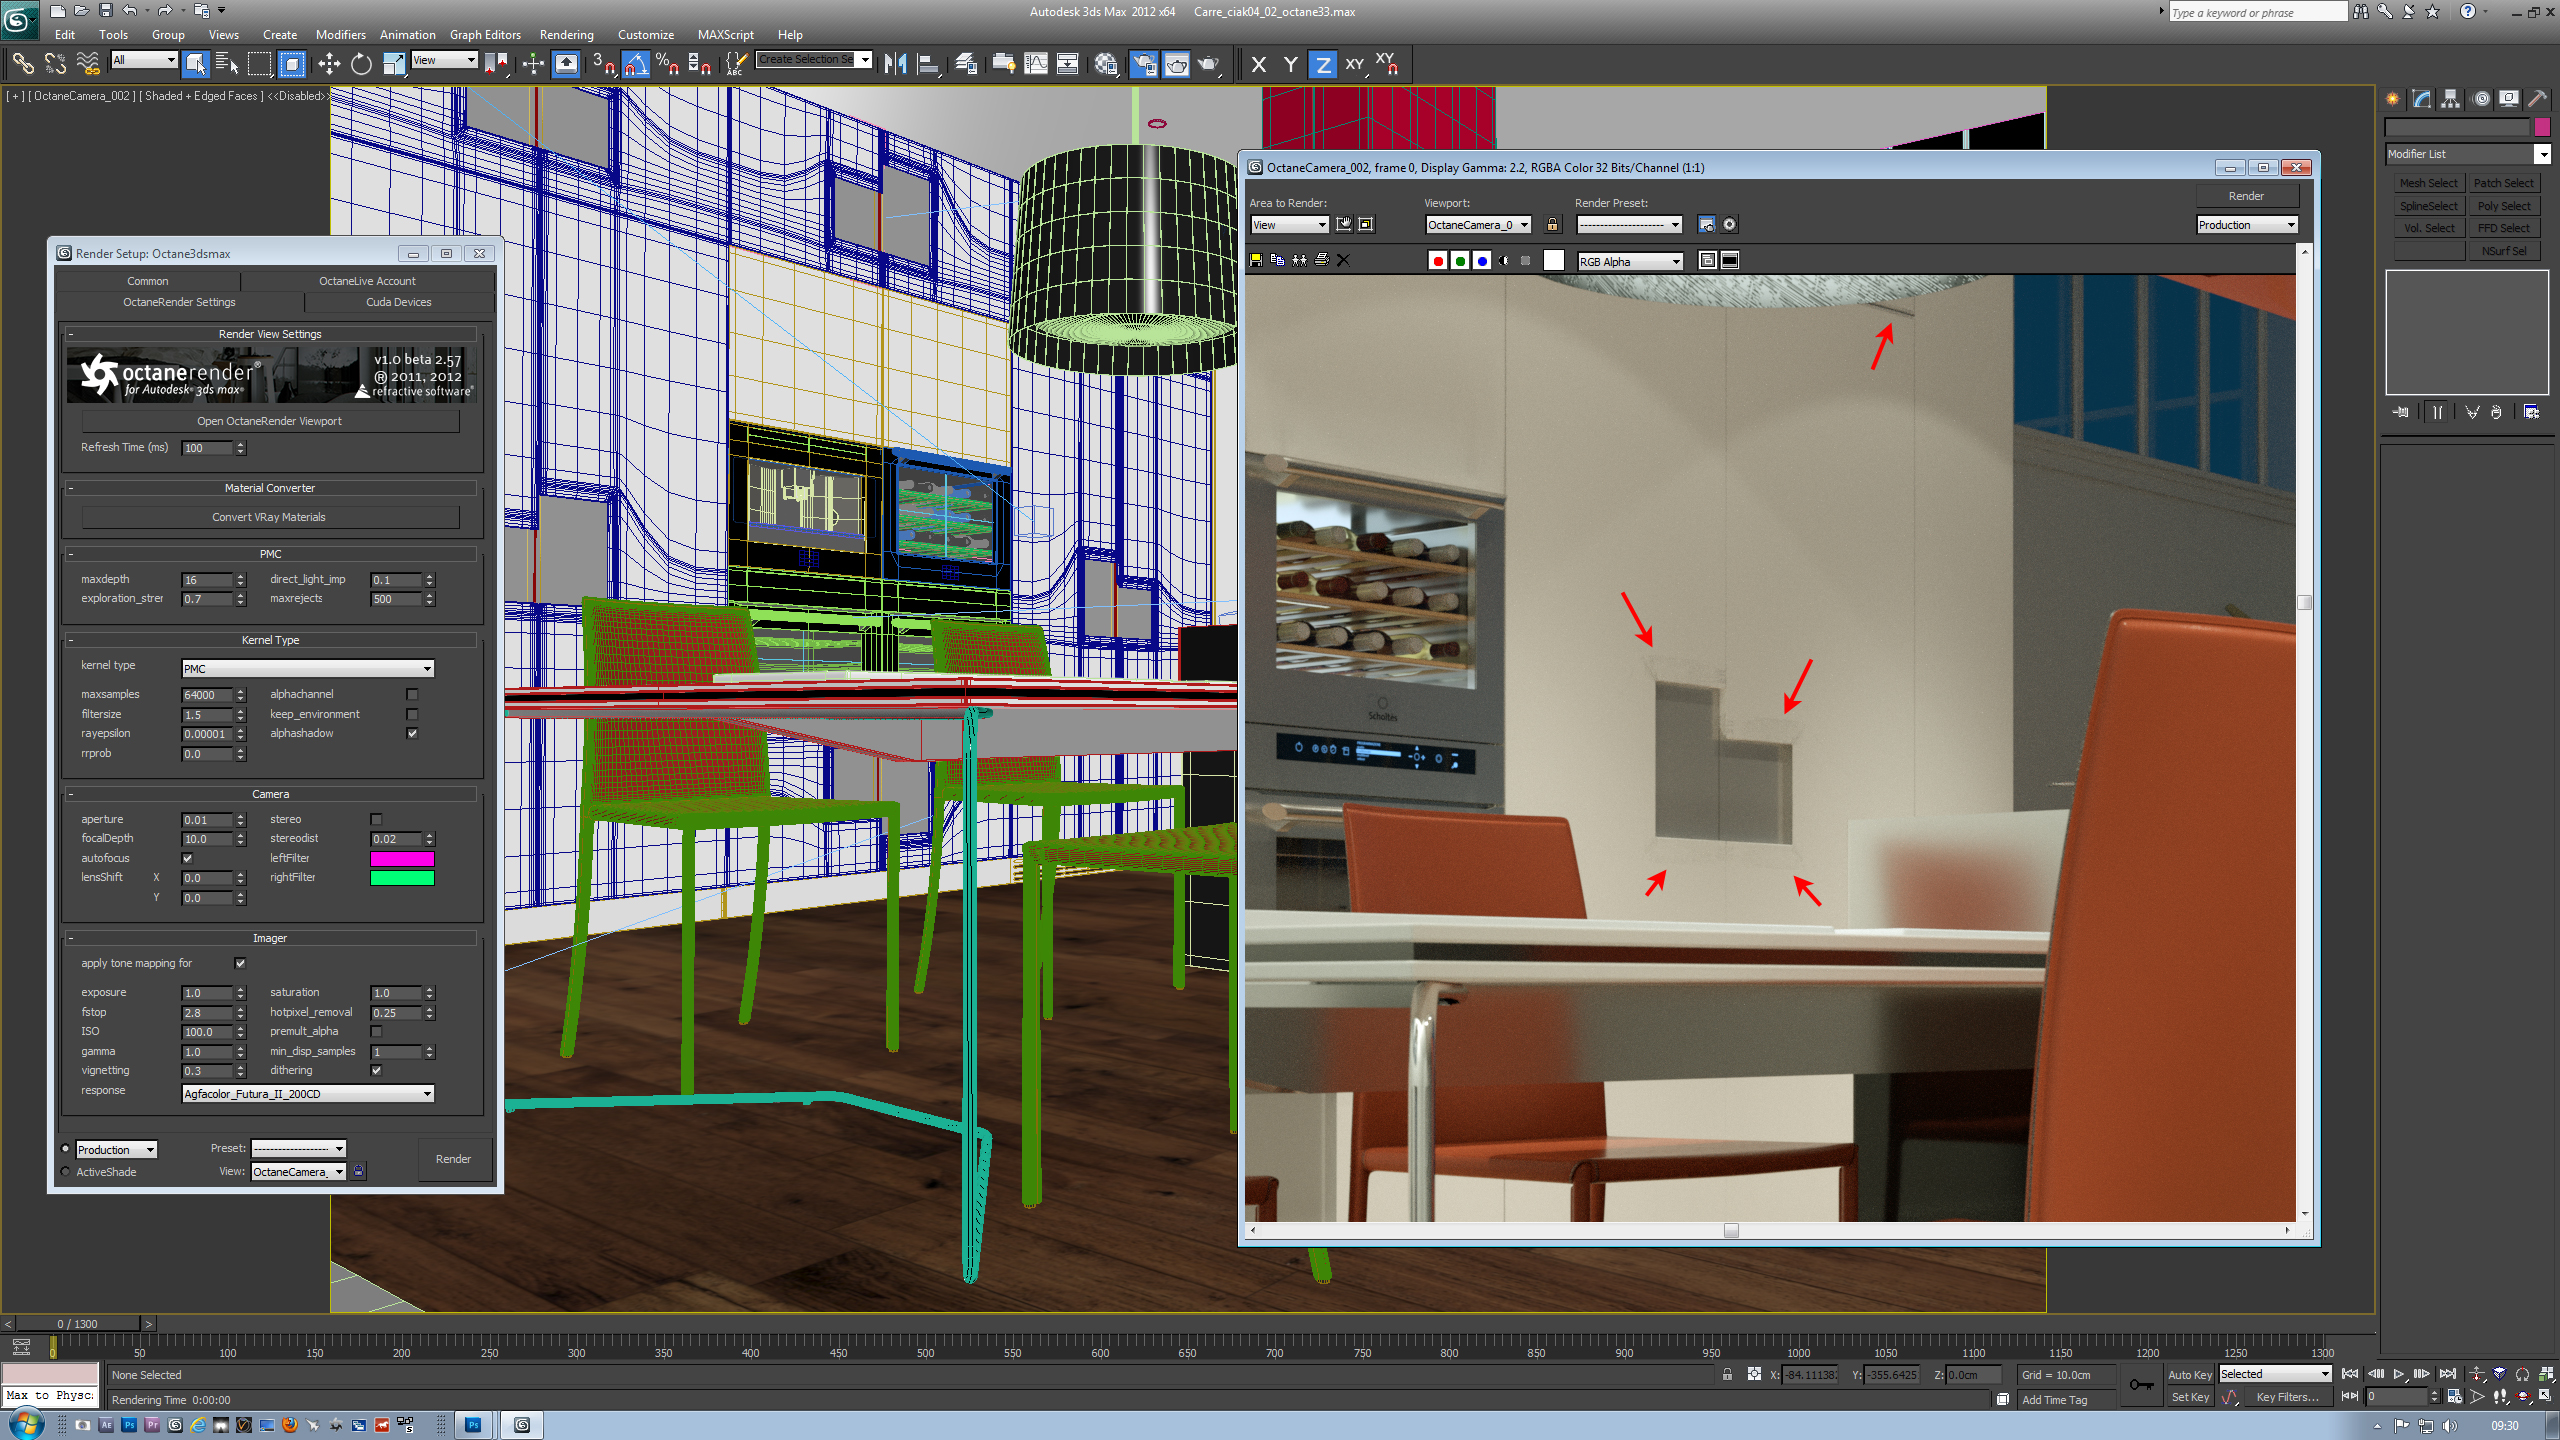Open the Rendering menu
The image size is (2560, 1440).
[566, 34]
